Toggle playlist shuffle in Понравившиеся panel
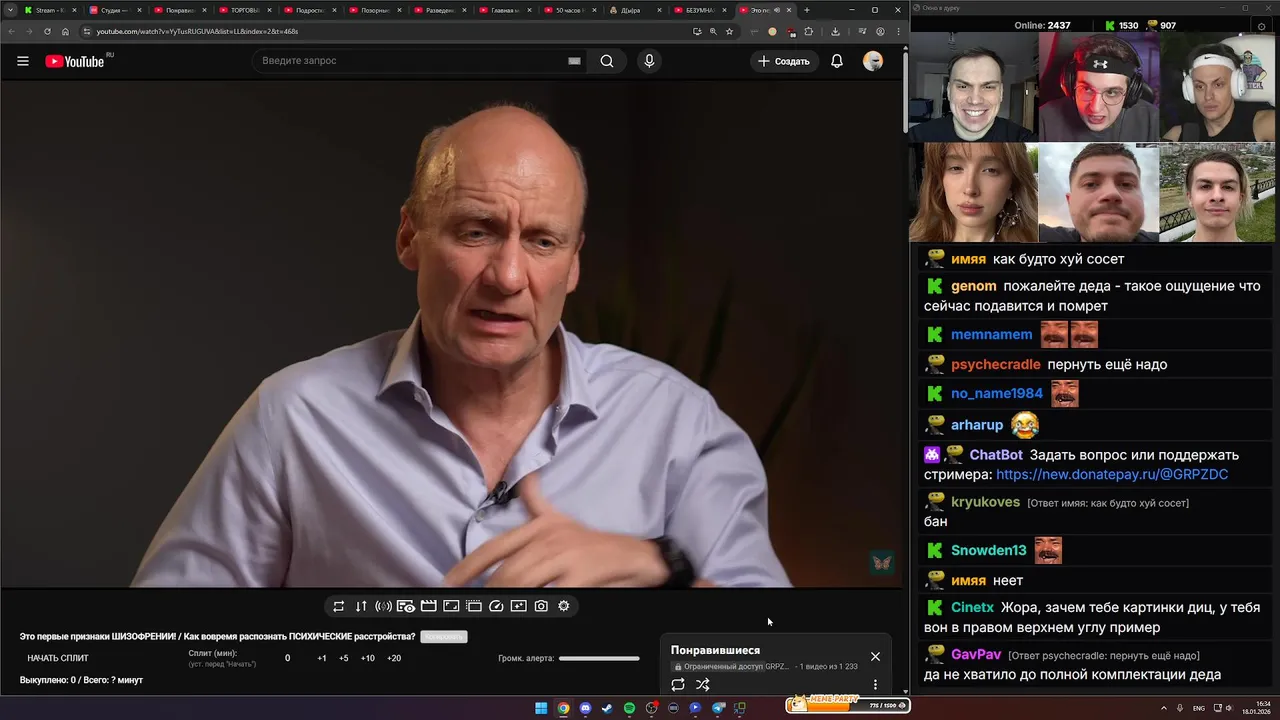The image size is (1280, 720). [703, 685]
